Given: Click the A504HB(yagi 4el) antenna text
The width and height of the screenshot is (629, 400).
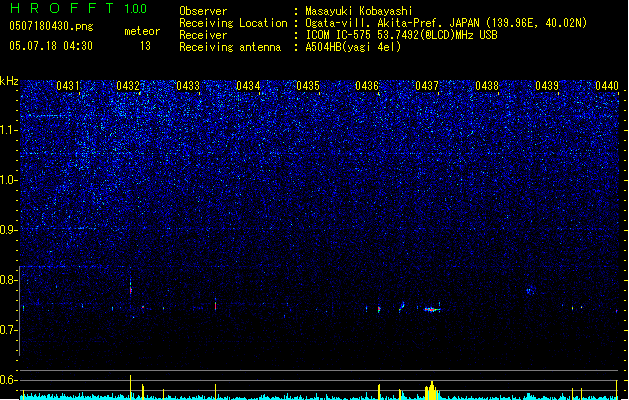Looking at the screenshot, I should pos(353,47).
